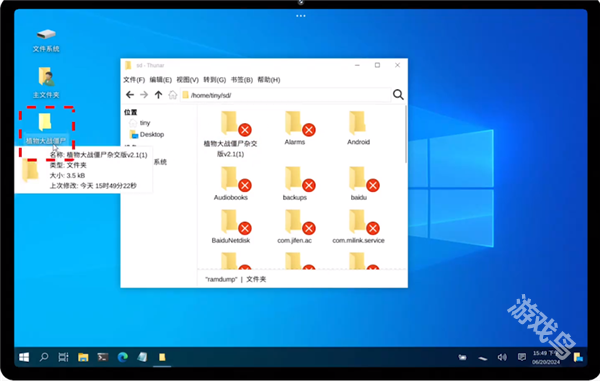The height and width of the screenshot is (381, 600).
Task: Open File Explorer icon on taskbar
Action: (83, 357)
